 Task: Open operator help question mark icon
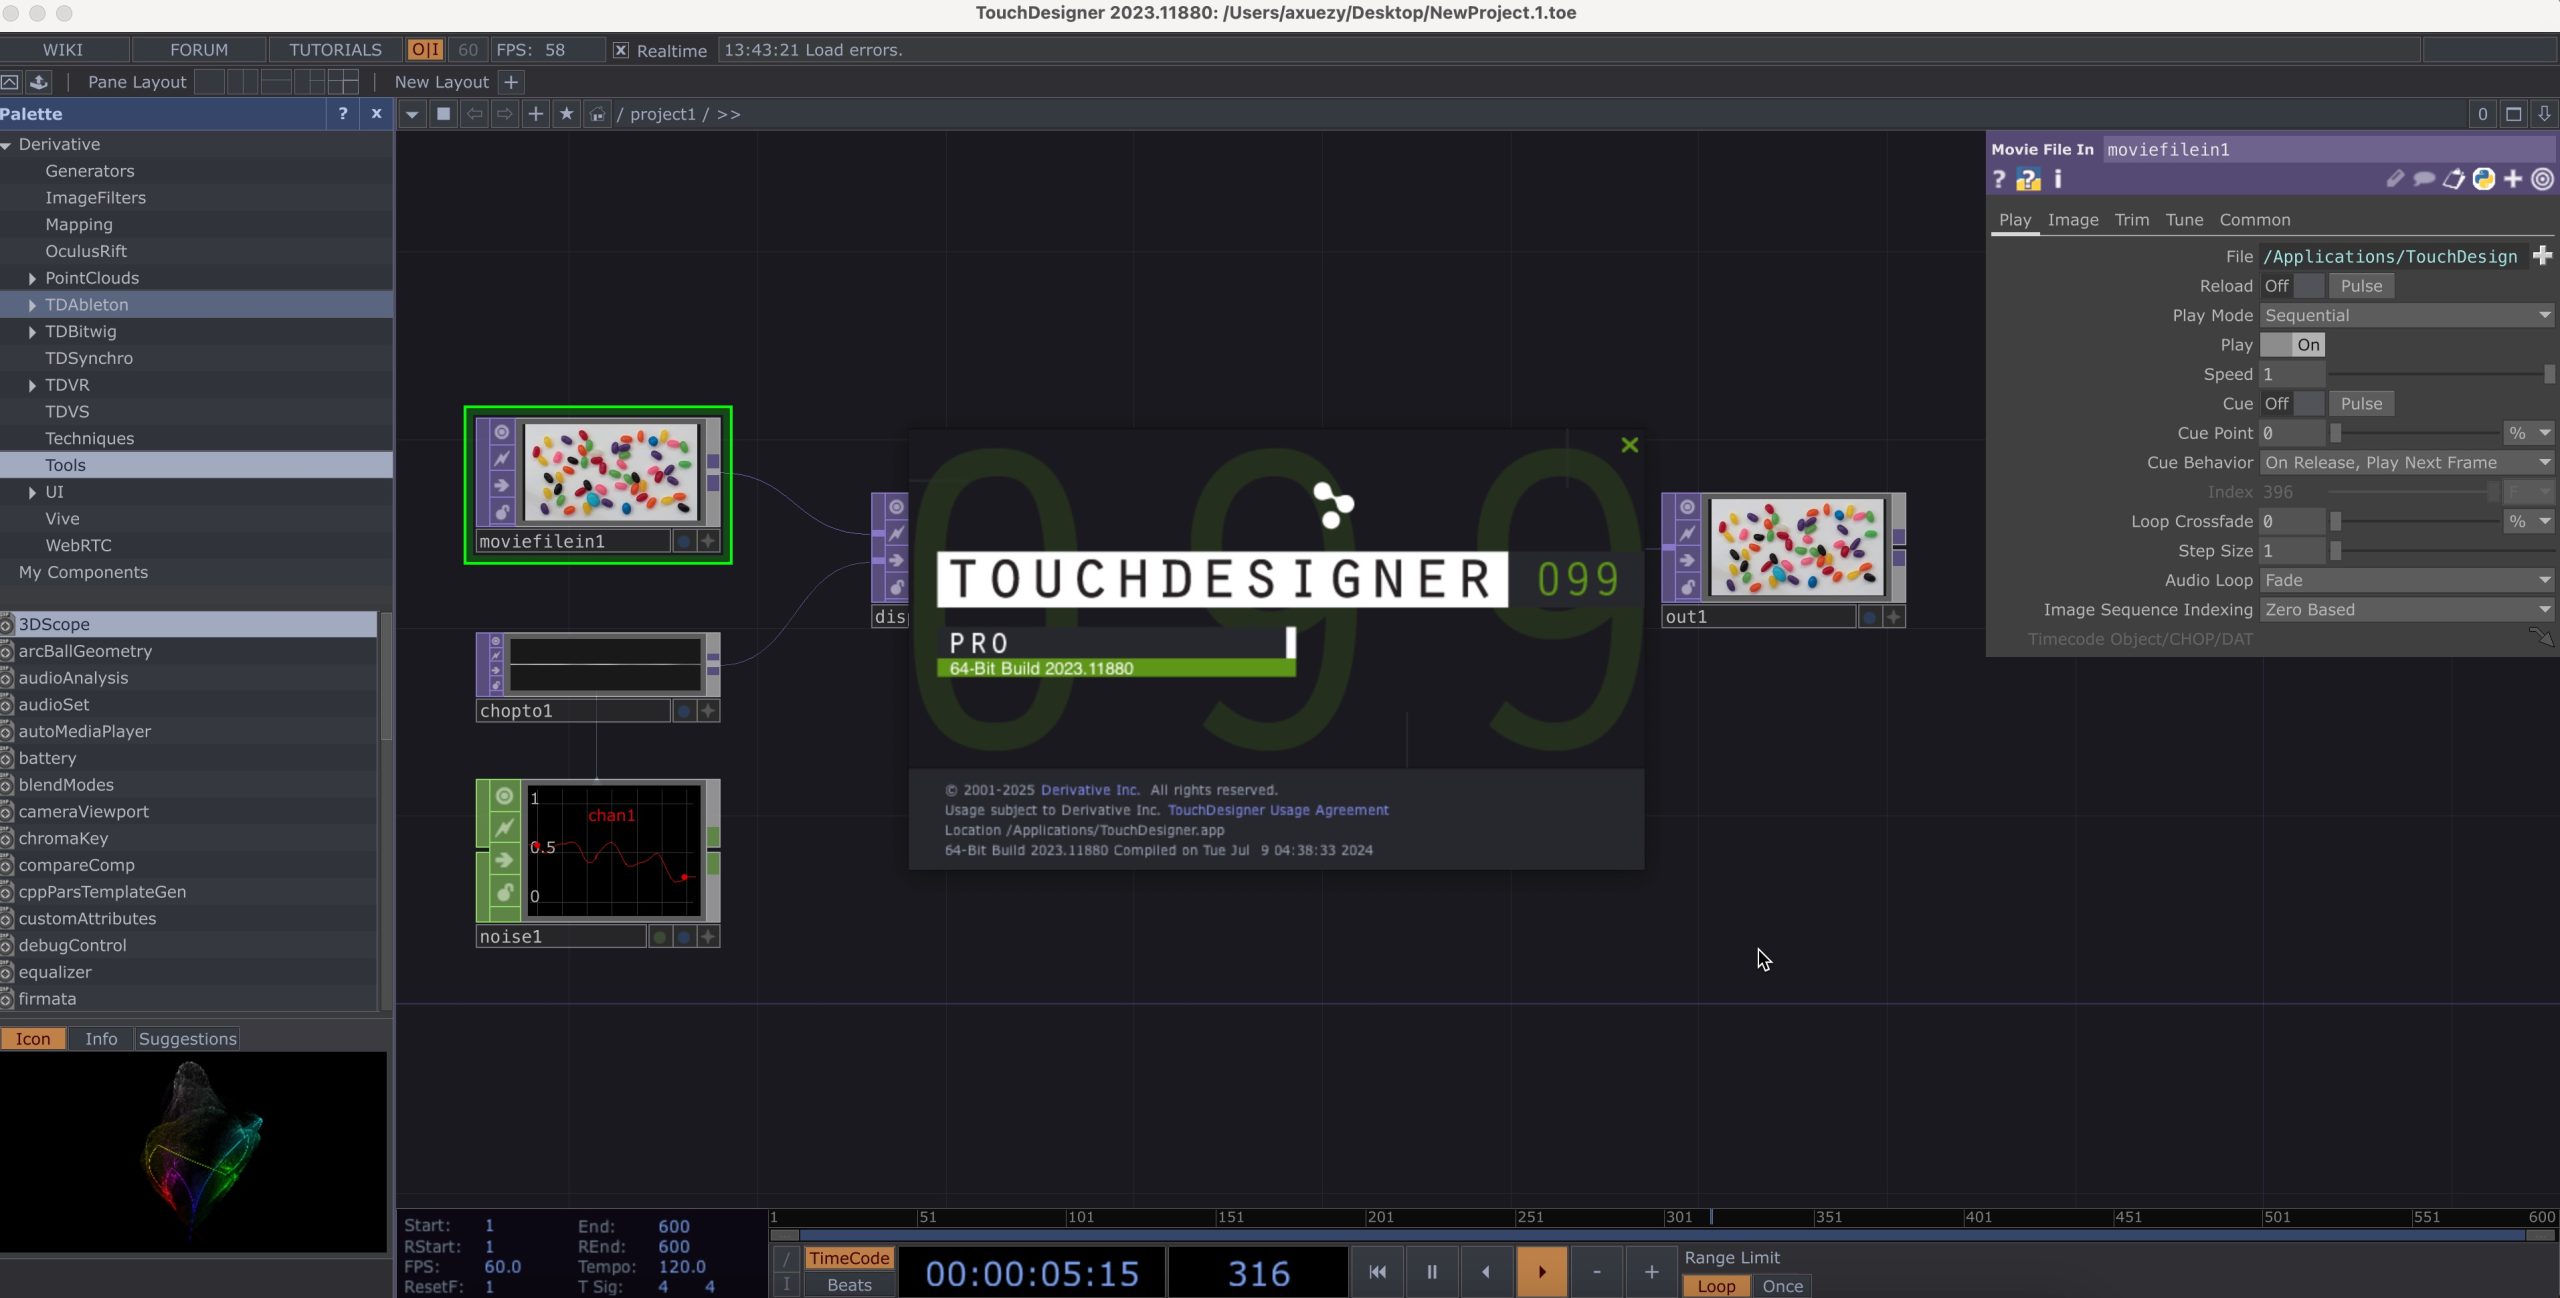pos(1998,179)
